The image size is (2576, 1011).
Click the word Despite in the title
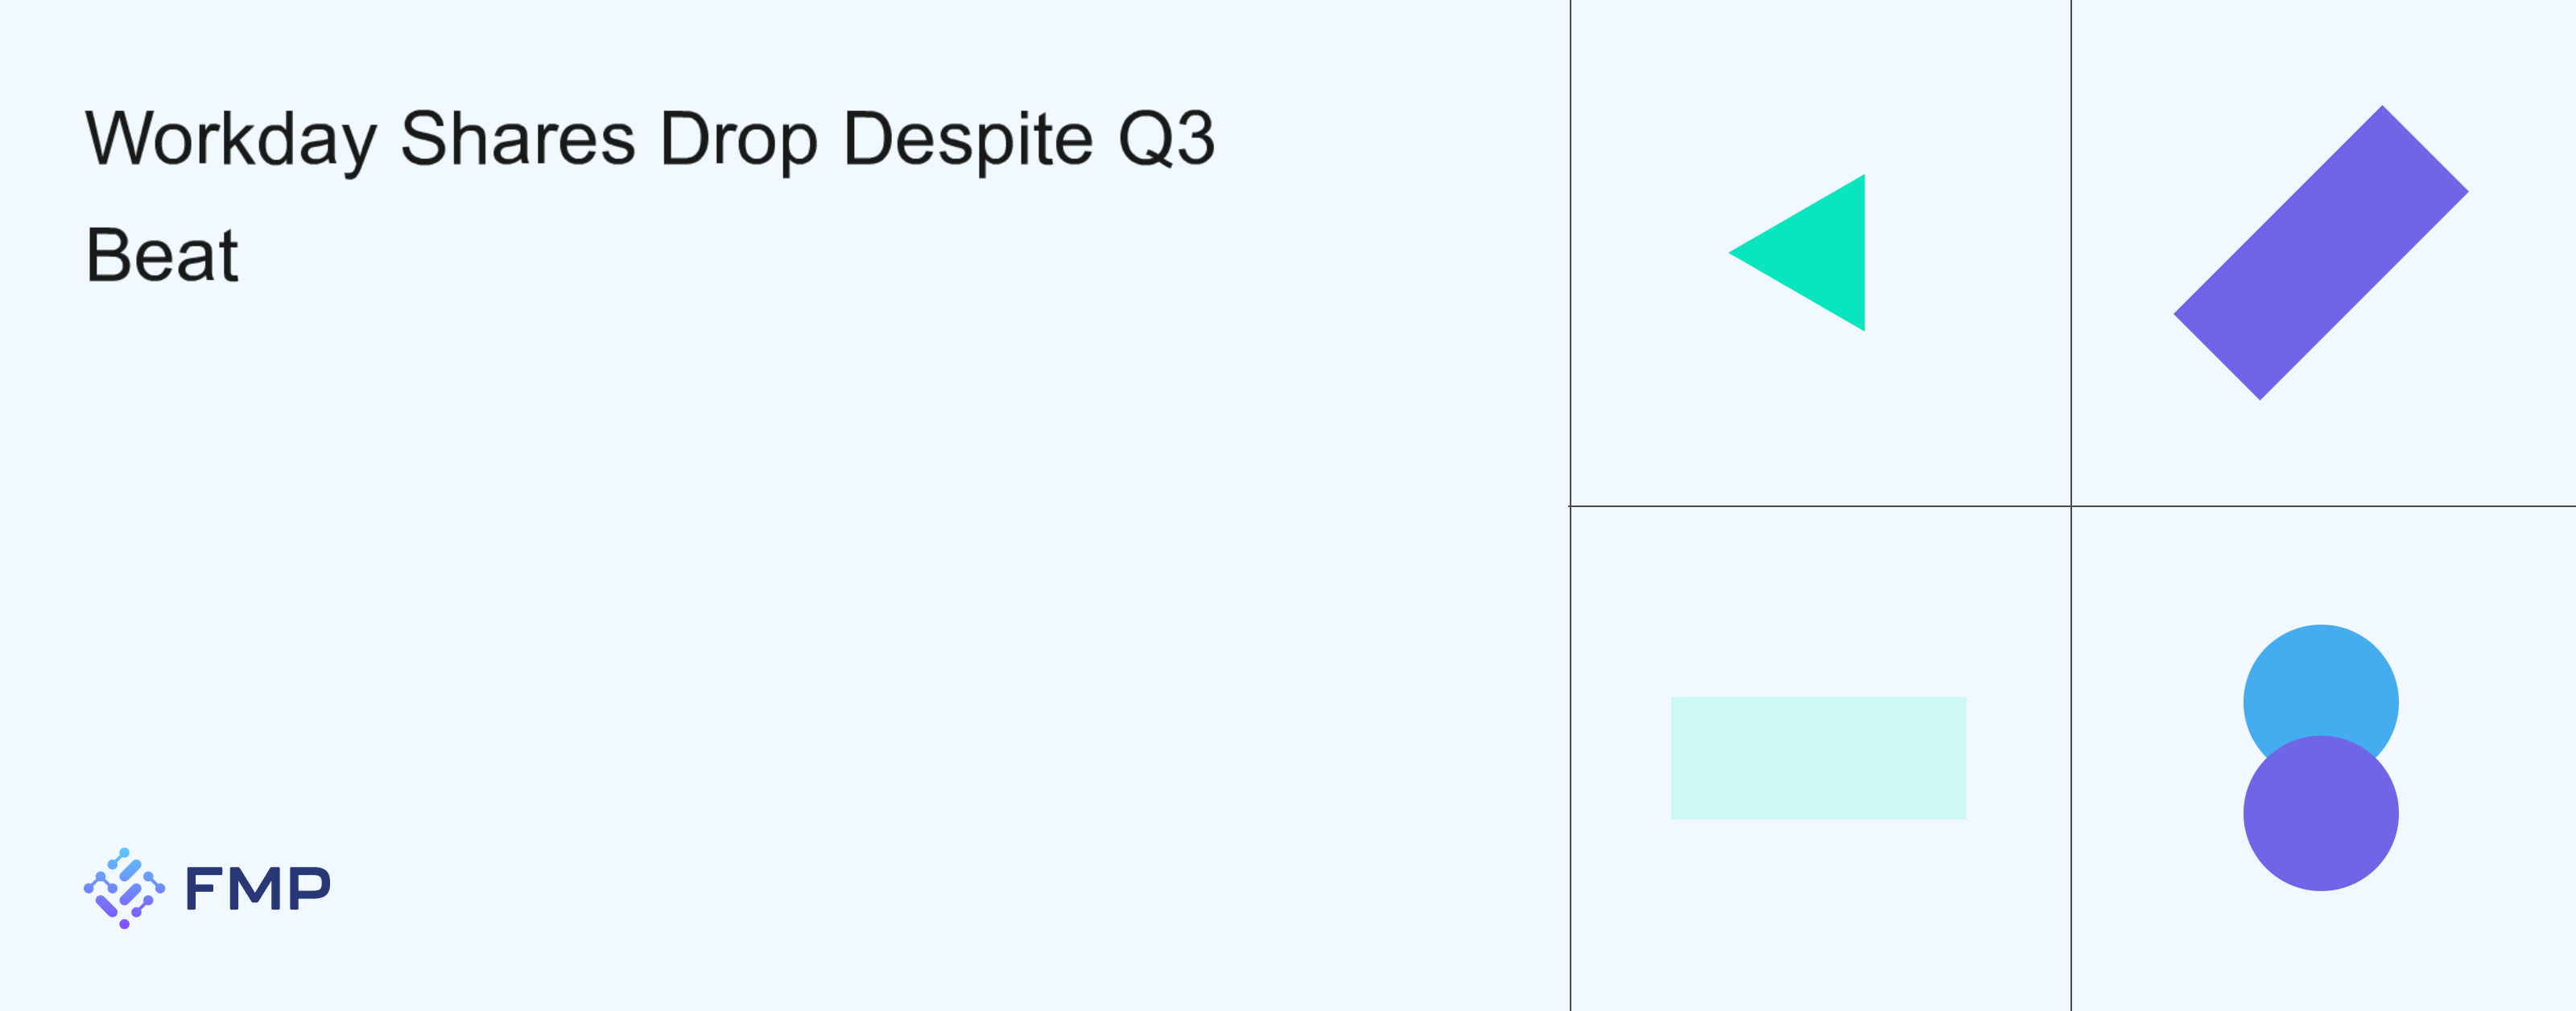(968, 140)
